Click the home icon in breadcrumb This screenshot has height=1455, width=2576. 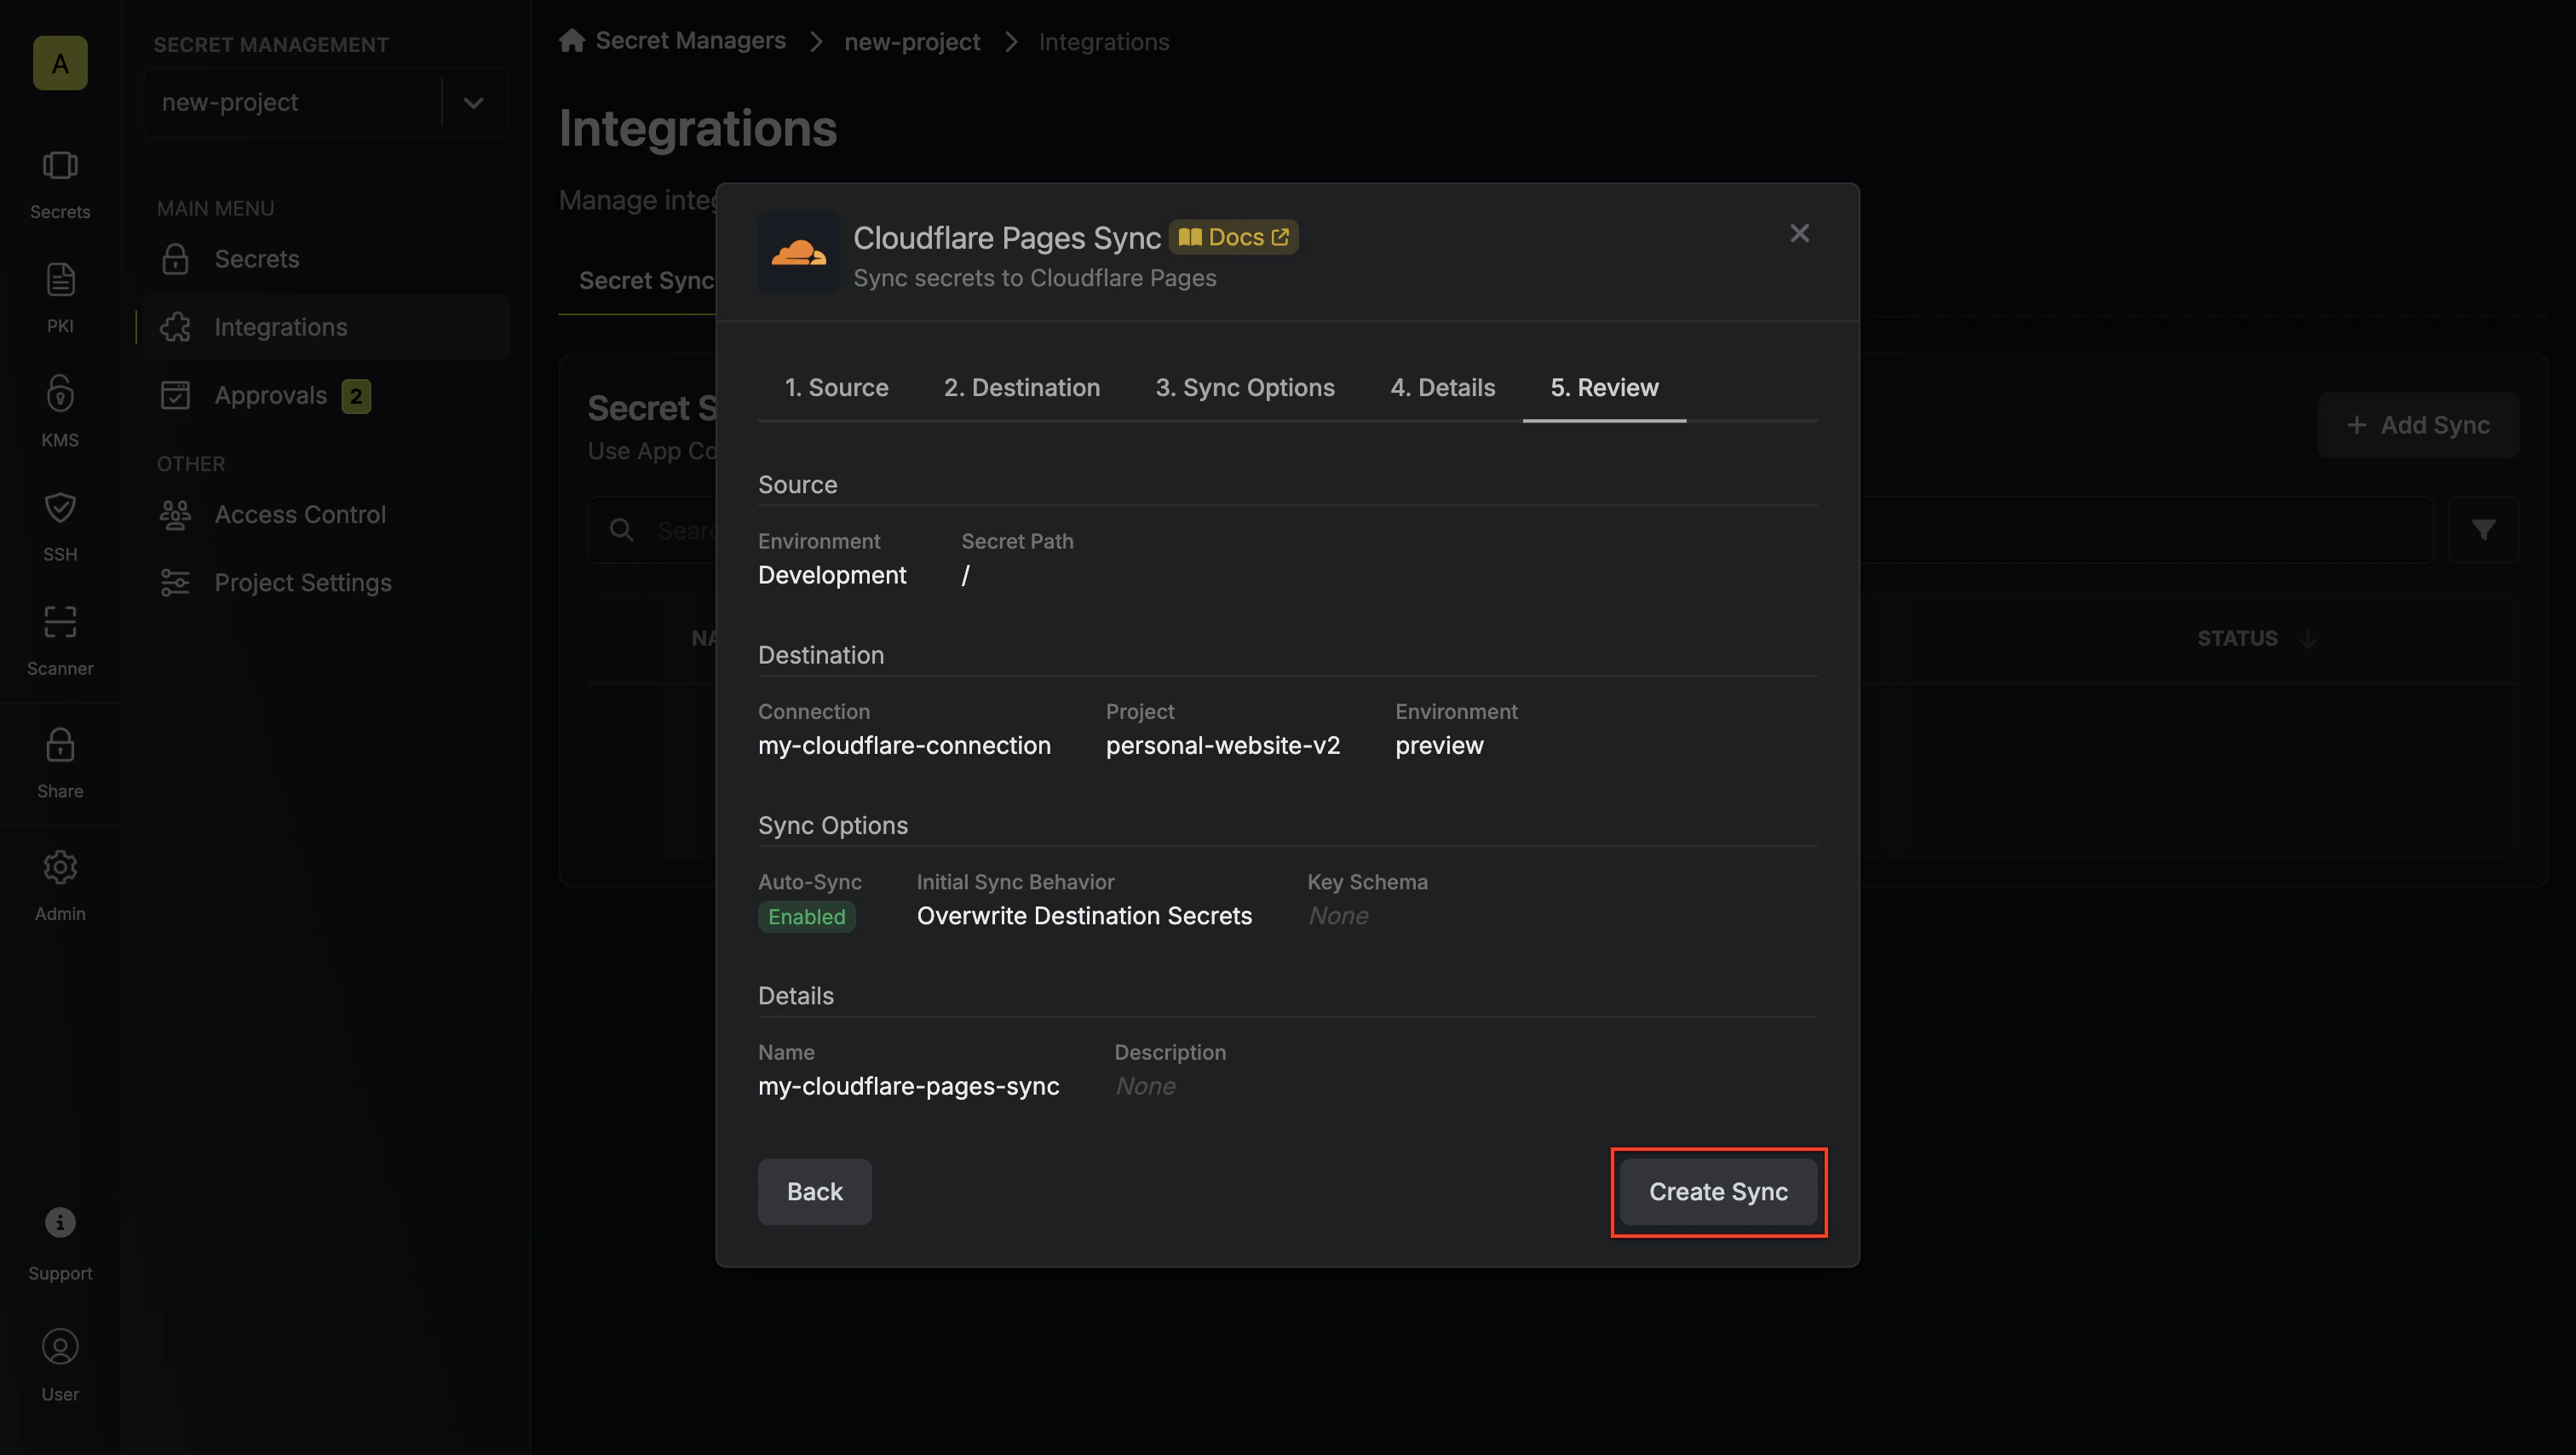[x=572, y=41]
